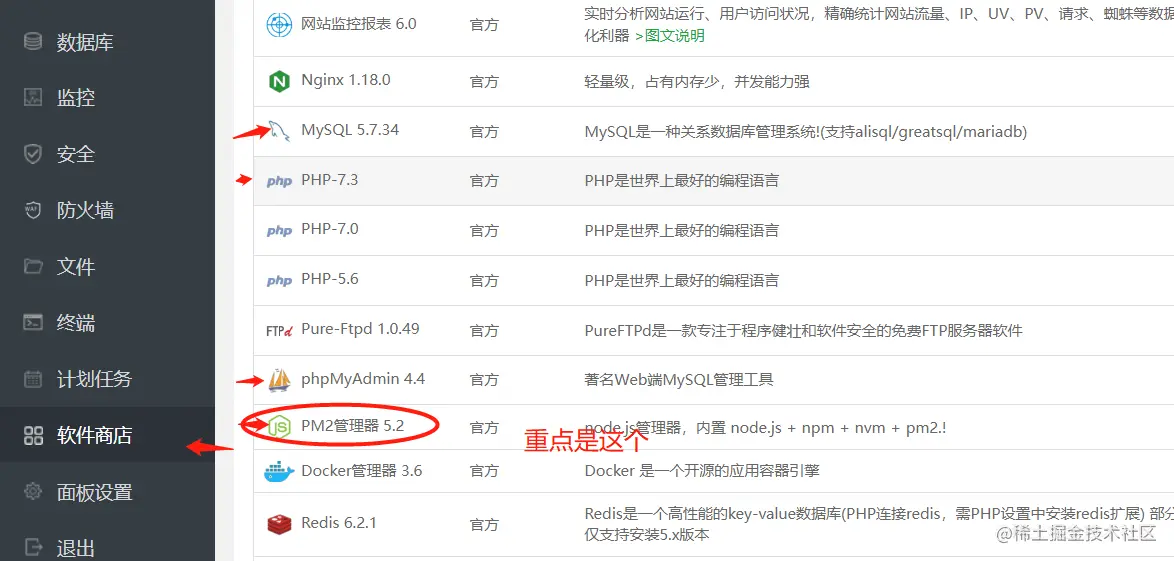Click the MySQL 5.7.34 name
The image size is (1174, 561).
[350, 130]
